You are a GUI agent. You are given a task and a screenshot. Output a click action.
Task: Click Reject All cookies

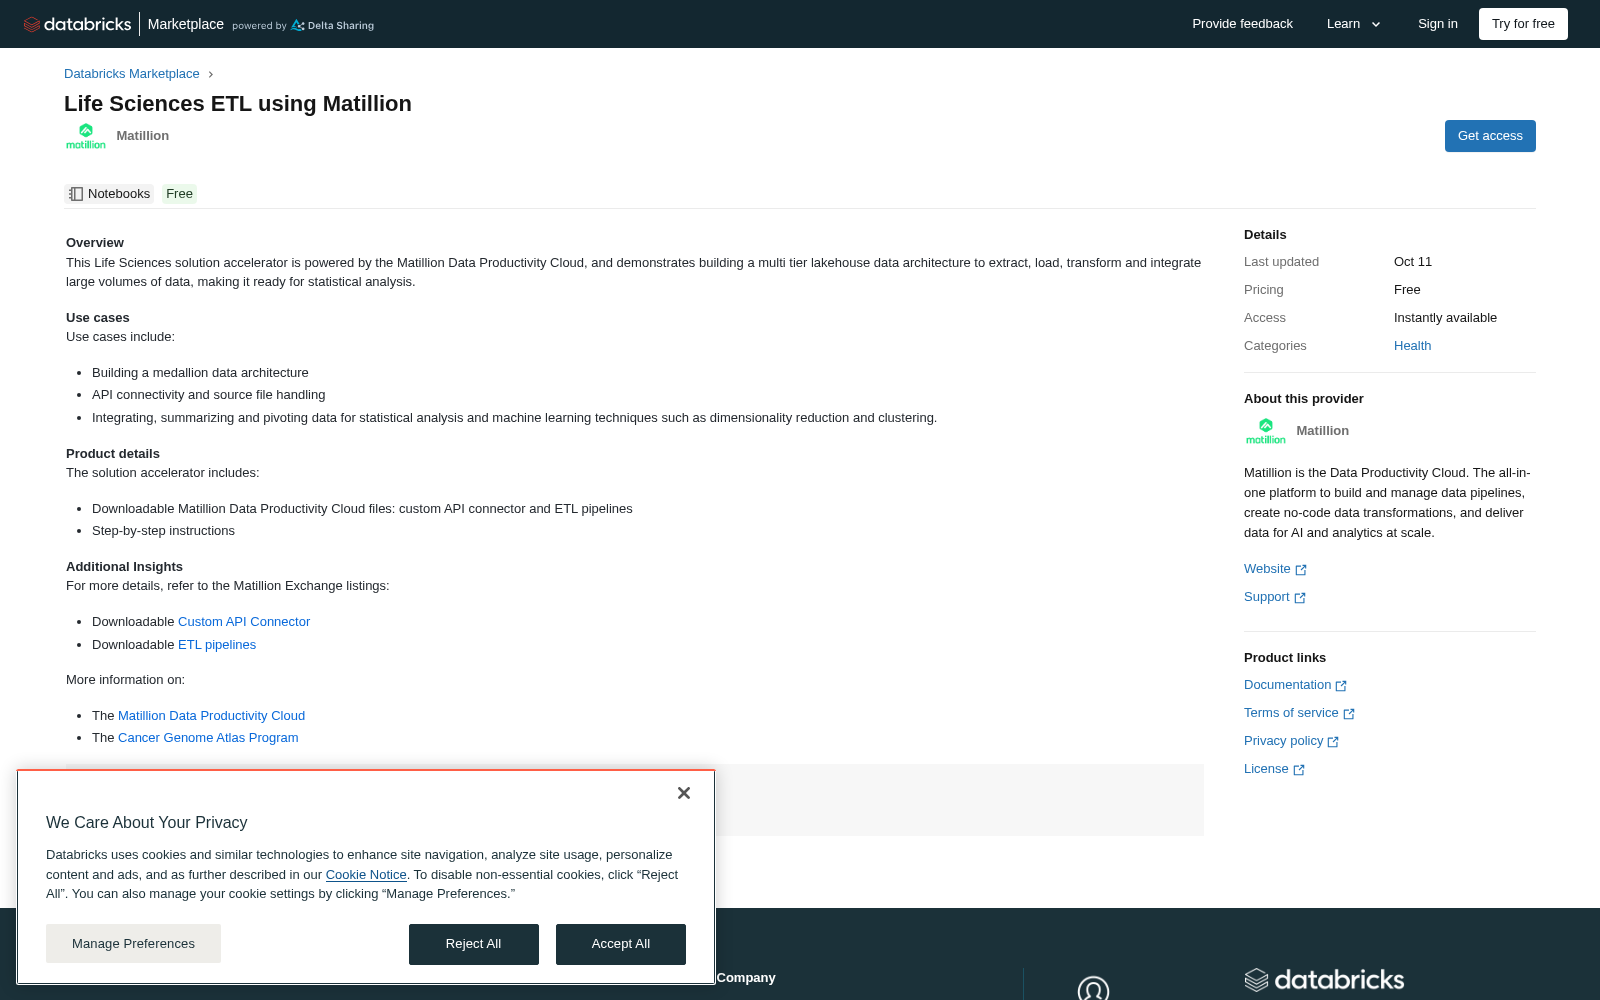coord(474,944)
